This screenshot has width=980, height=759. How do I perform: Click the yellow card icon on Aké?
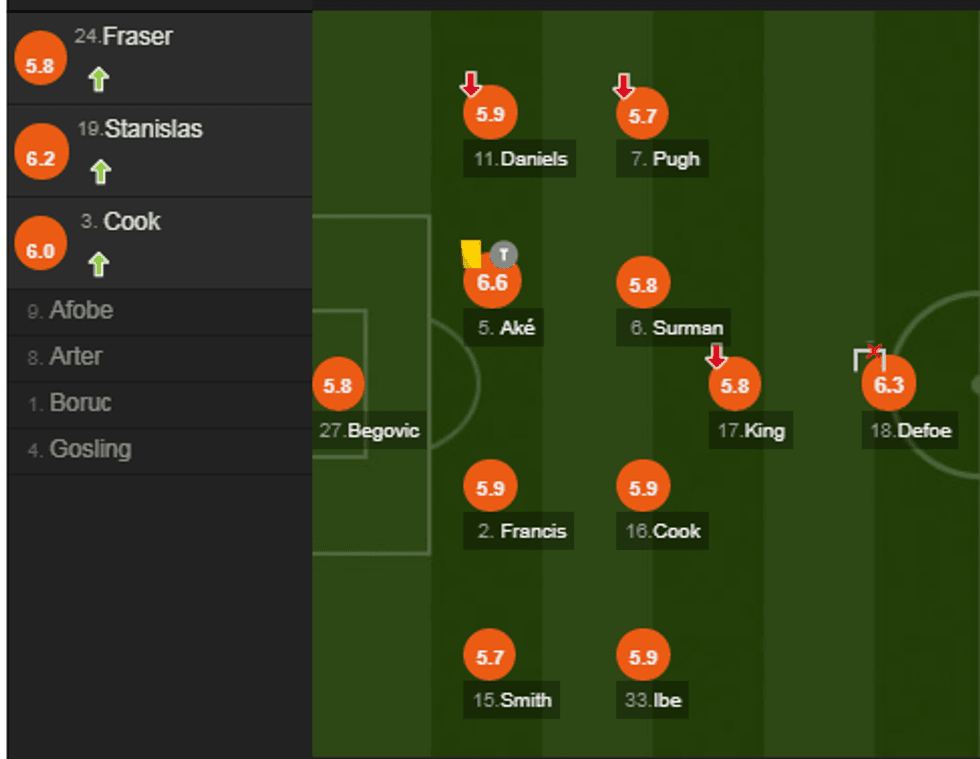tap(471, 254)
